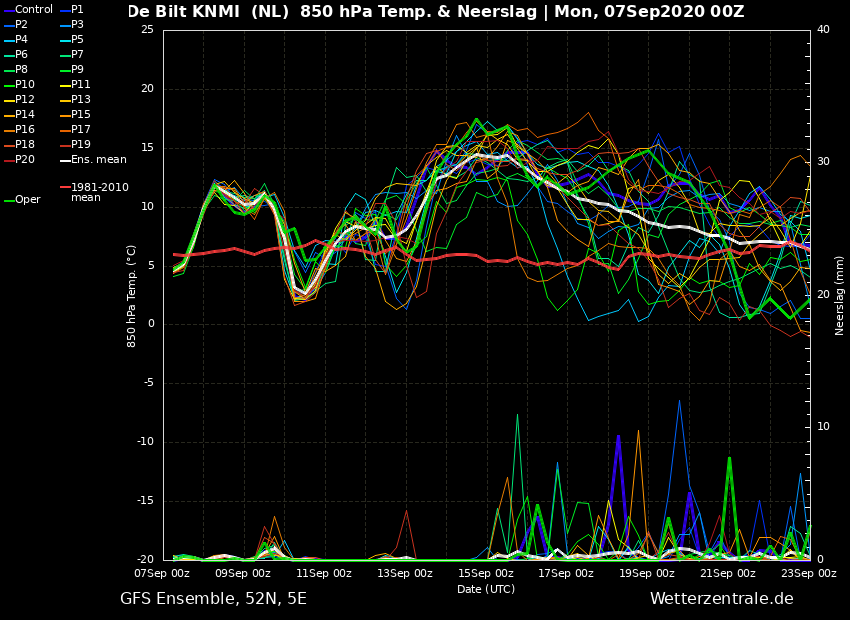Click the Control legend color swatch
The height and width of the screenshot is (620, 850).
point(9,10)
